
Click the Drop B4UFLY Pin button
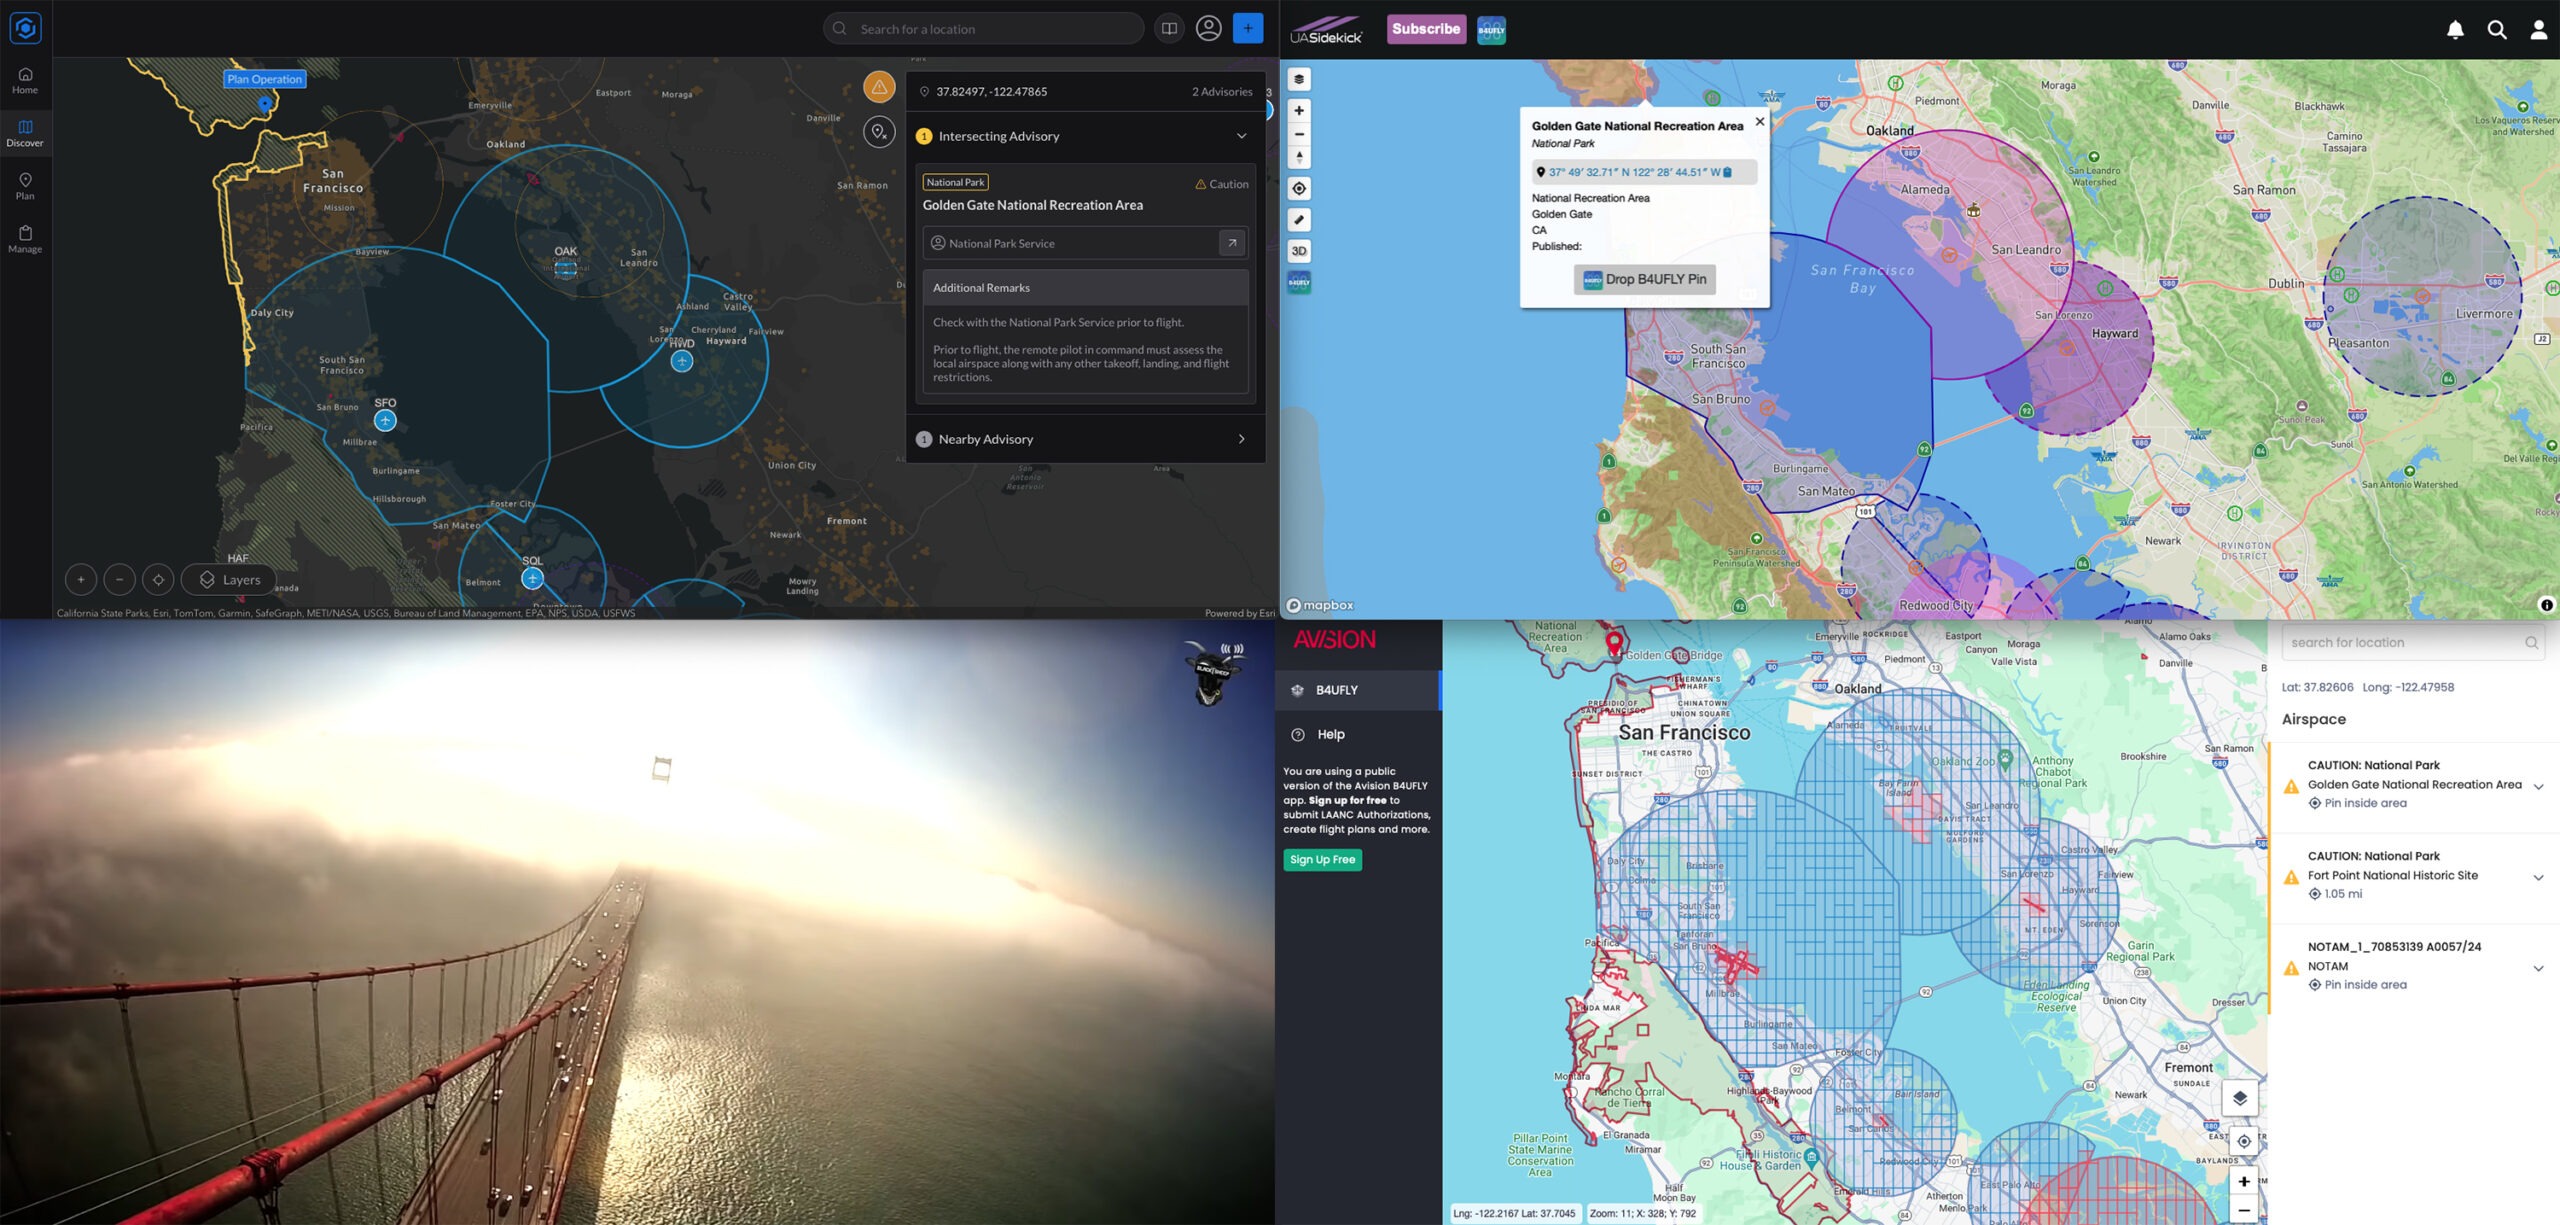tap(1645, 280)
